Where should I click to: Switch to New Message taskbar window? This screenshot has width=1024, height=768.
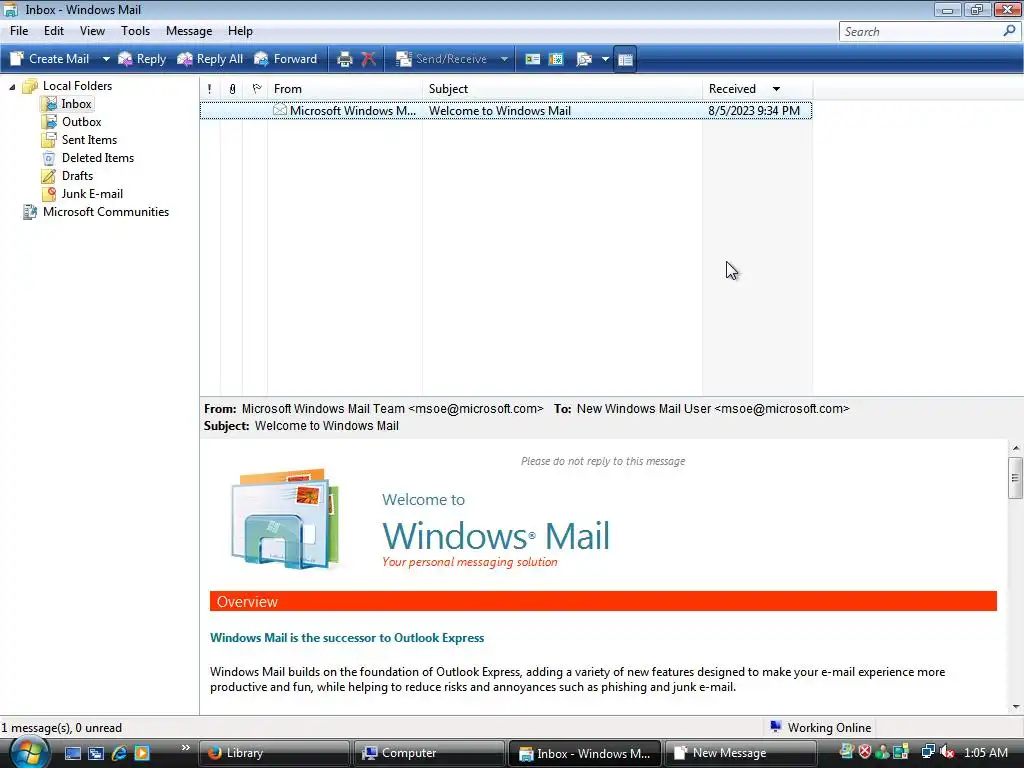[739, 753]
